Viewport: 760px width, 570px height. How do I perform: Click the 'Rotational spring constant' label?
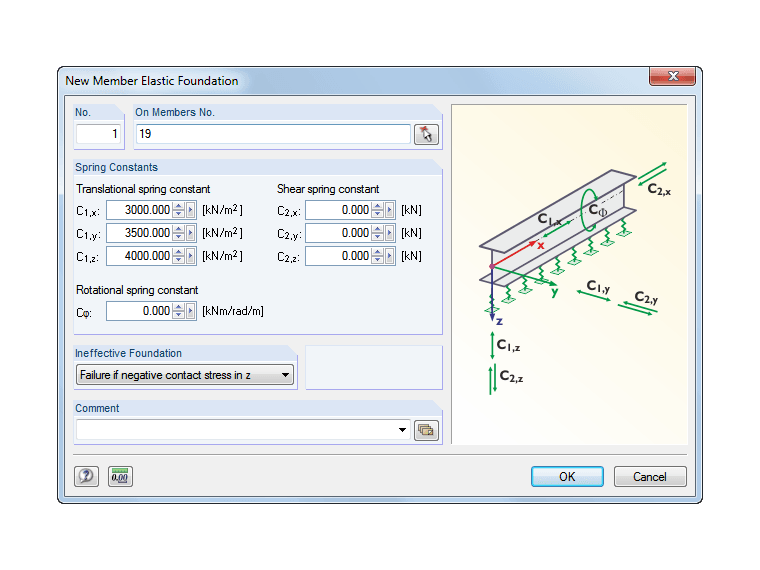(x=137, y=290)
